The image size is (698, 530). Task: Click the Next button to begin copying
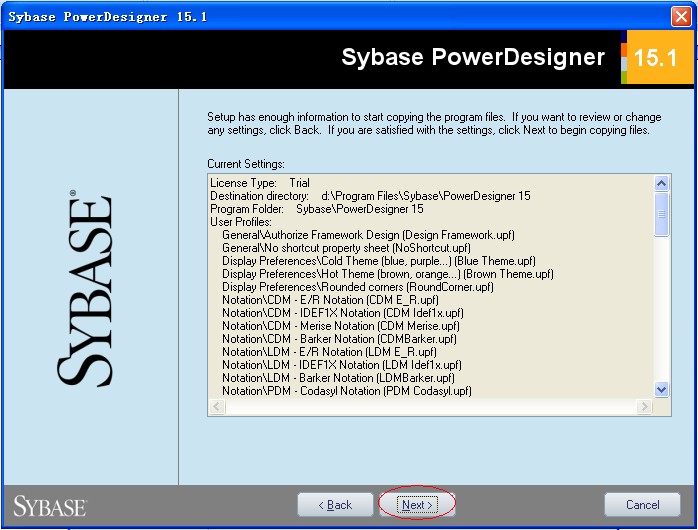tap(417, 505)
